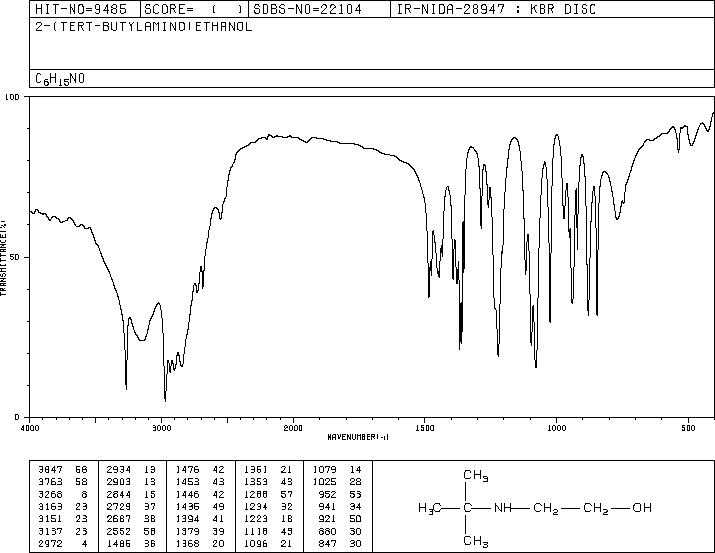The width and height of the screenshot is (715, 553).
Task: Click the SDBS-NO=22104 label
Action: click(x=307, y=10)
